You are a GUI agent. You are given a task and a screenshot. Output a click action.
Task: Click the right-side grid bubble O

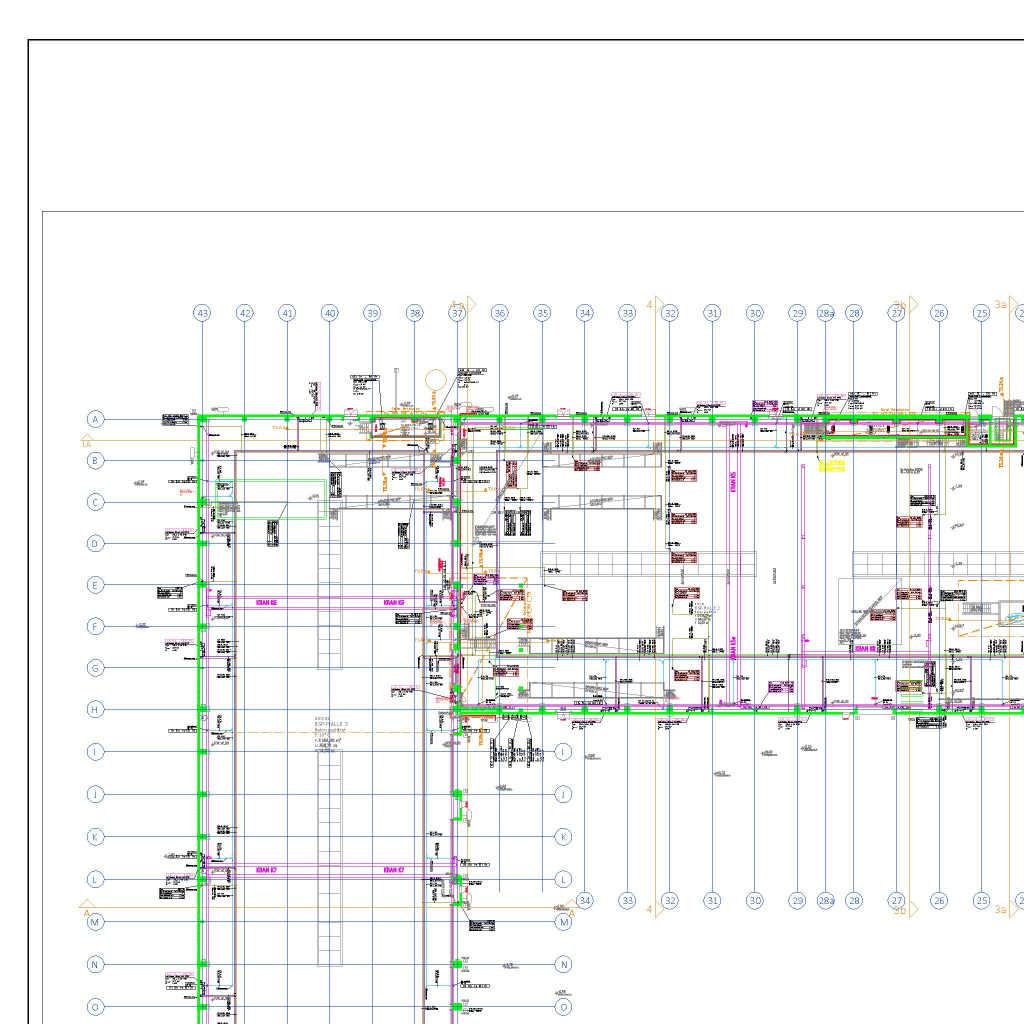coord(564,1007)
